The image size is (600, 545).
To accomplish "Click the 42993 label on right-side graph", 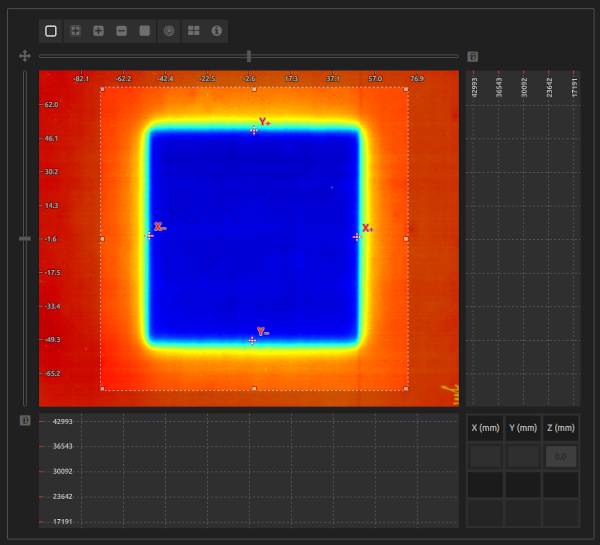I will point(474,87).
